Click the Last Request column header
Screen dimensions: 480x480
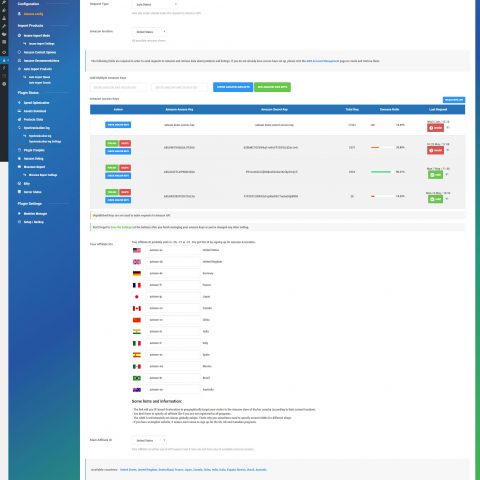tap(438, 110)
